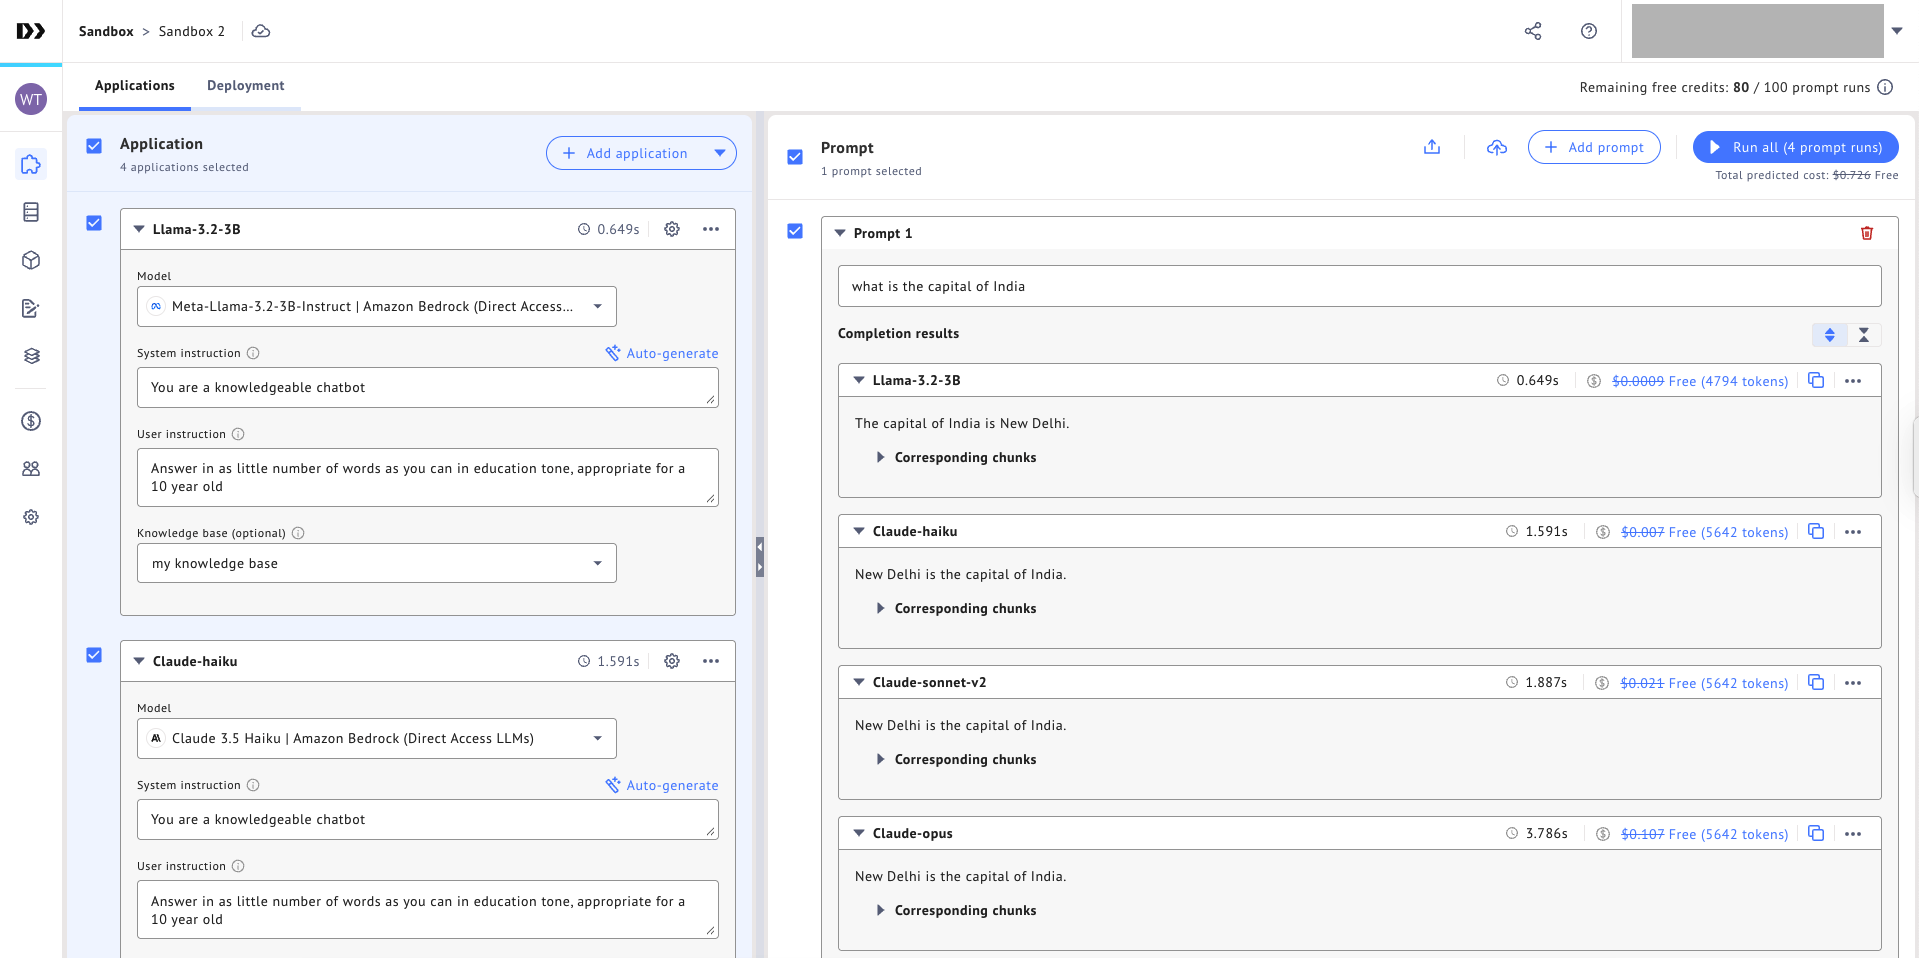Screen dimensions: 1919x958
Task: Open the Knowledge base dropdown
Action: [x=376, y=563]
